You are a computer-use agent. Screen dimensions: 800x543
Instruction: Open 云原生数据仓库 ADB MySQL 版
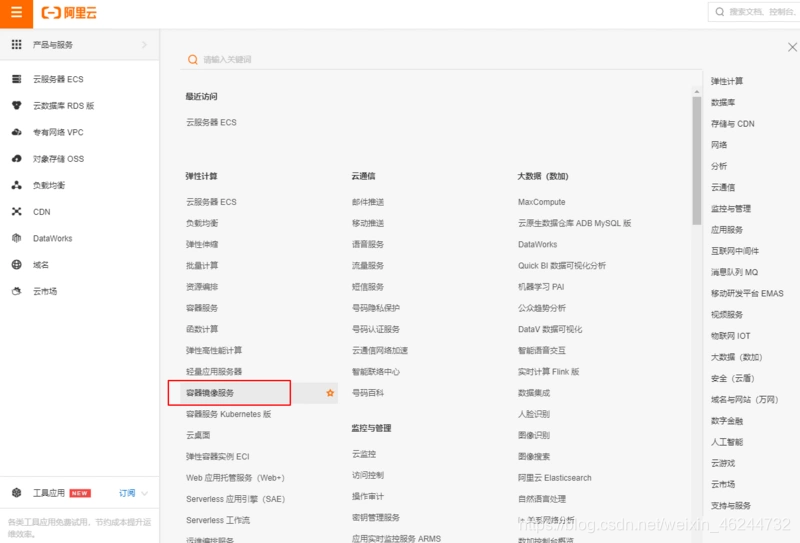[574, 224]
